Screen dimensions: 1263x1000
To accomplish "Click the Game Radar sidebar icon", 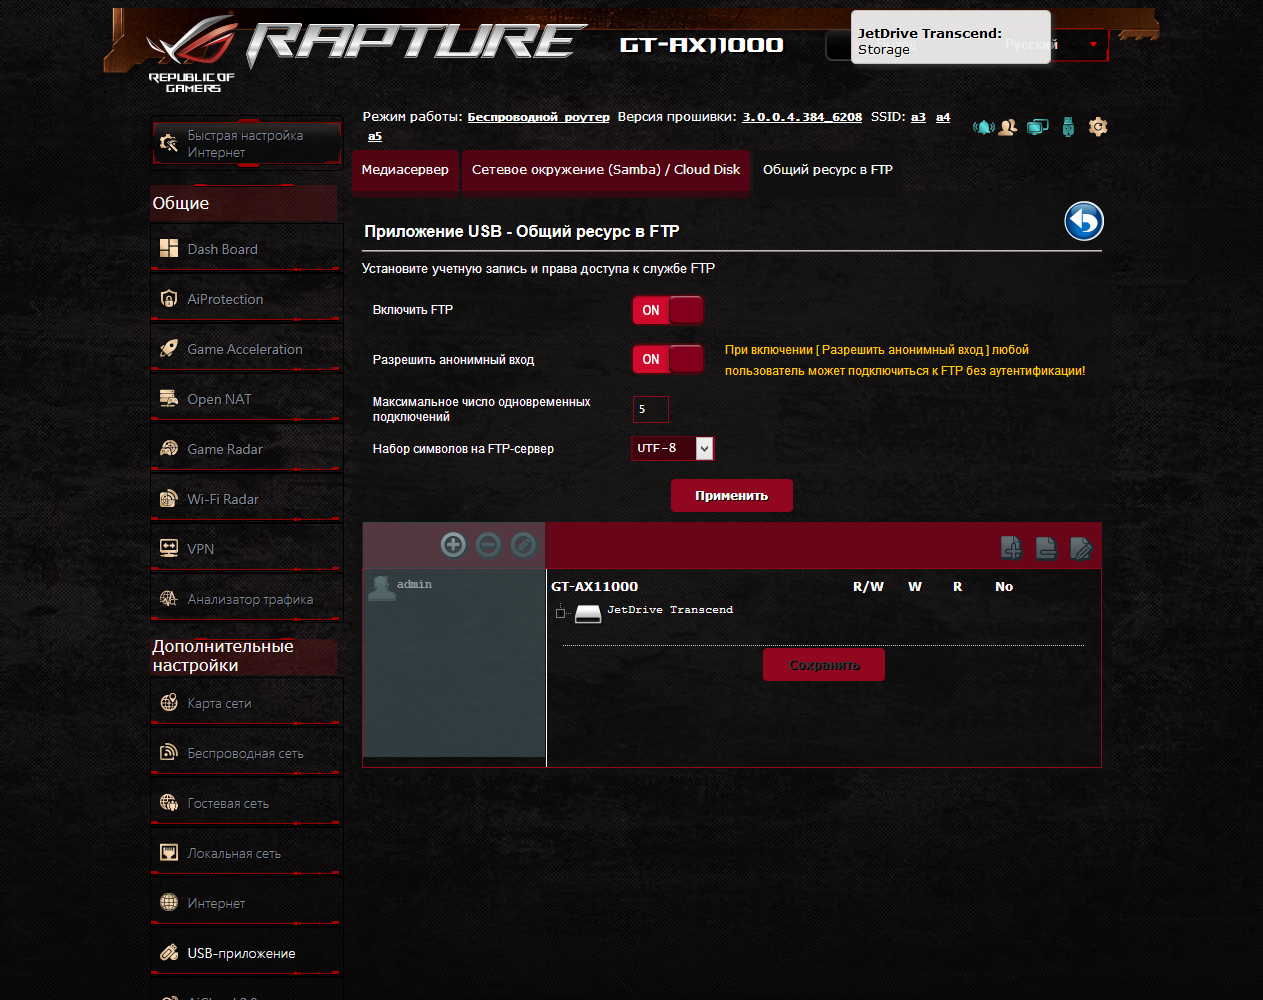I will [169, 449].
